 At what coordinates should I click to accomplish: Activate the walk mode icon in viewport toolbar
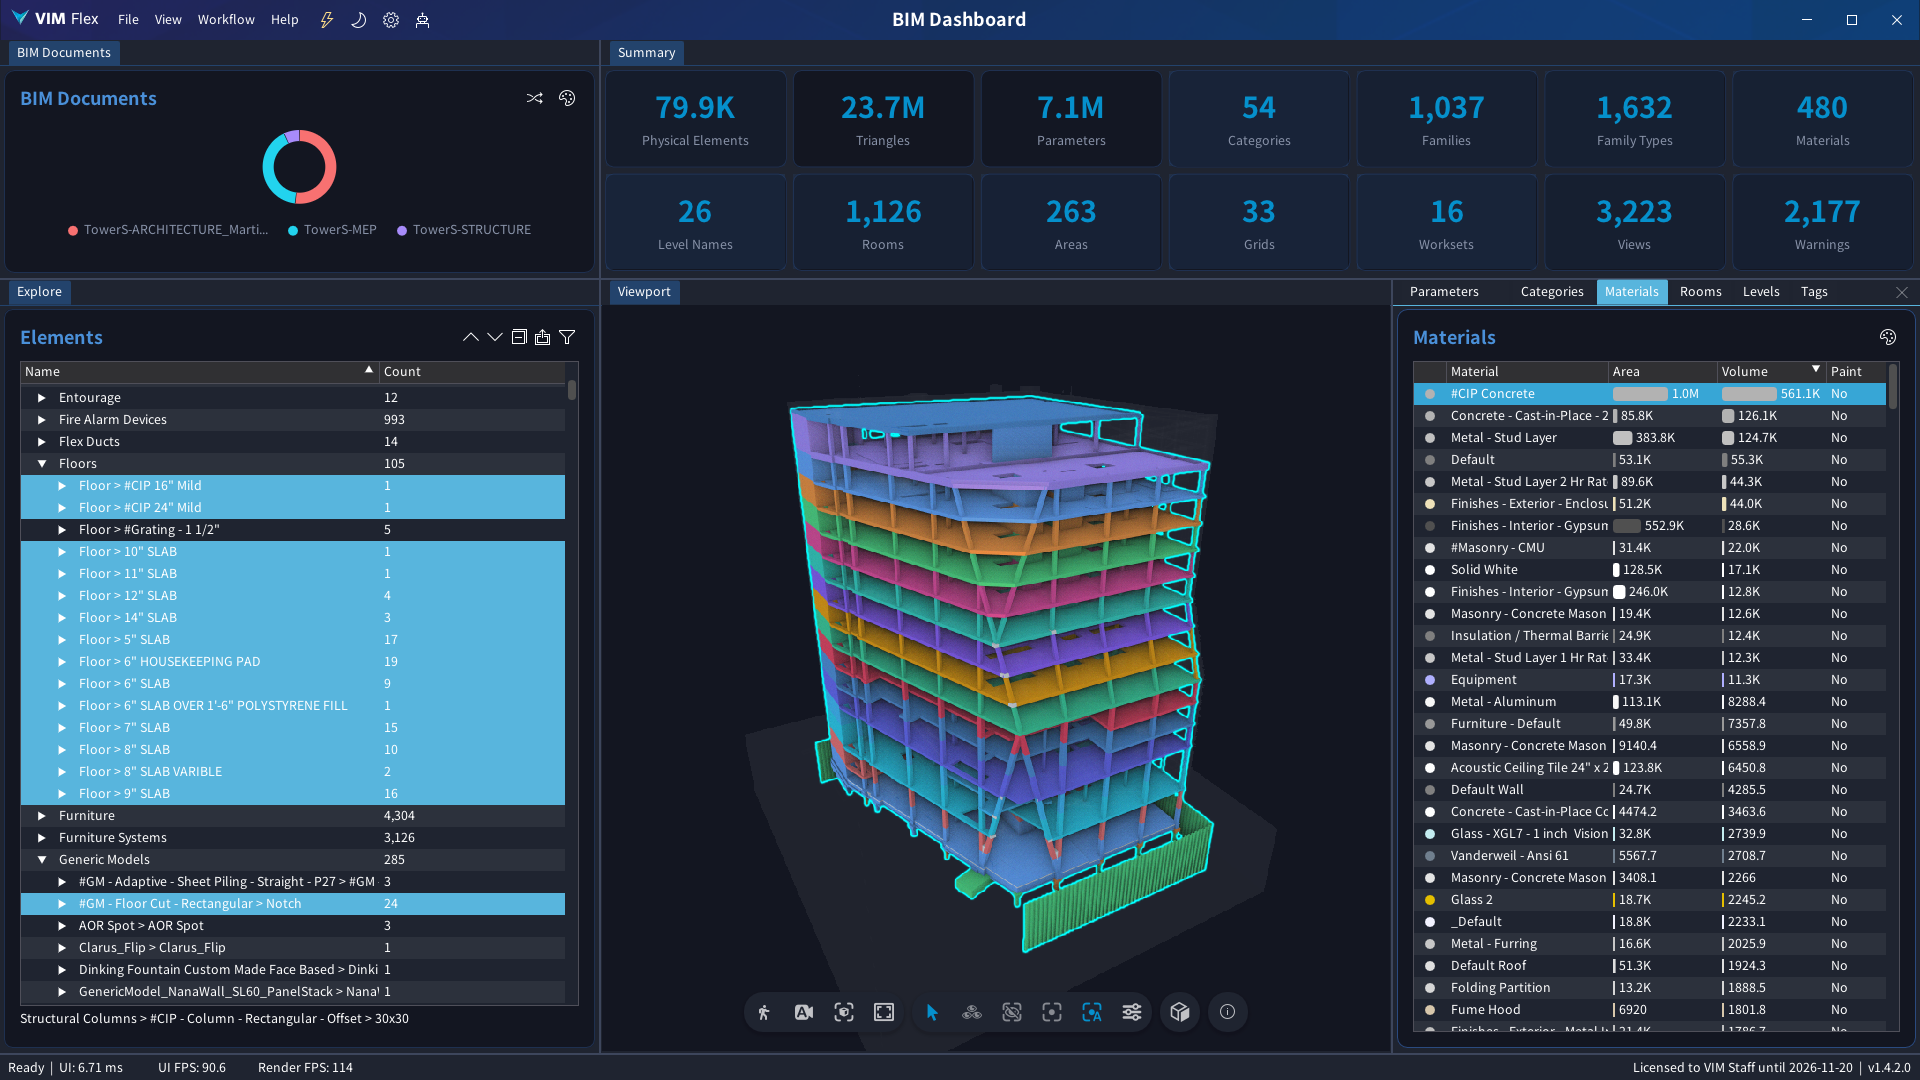click(x=764, y=1012)
